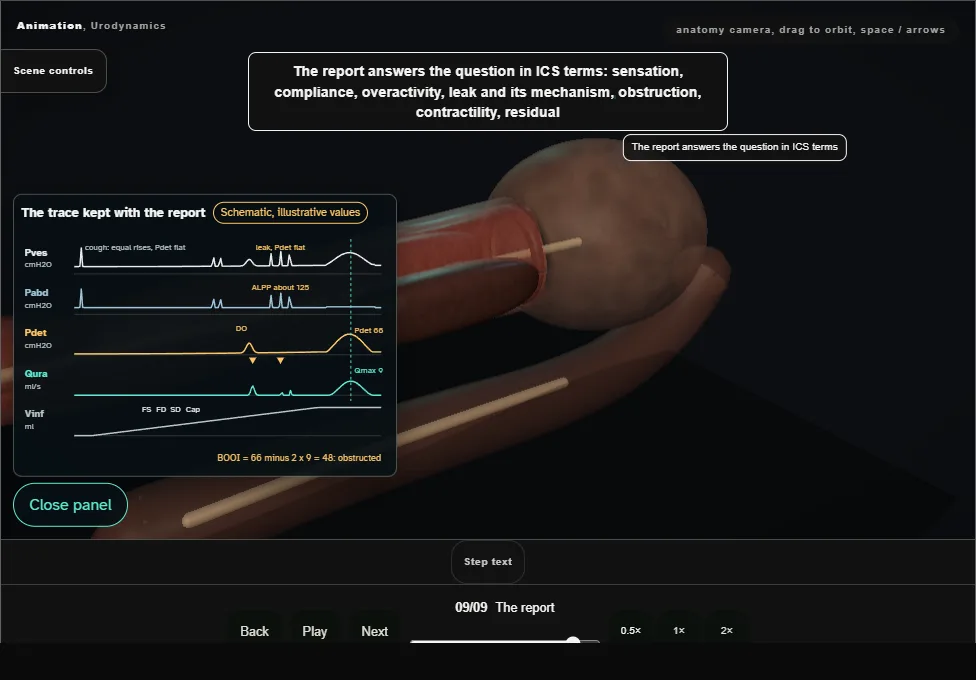The image size is (976, 680).
Task: Click the progress slider handle
Action: click(573, 640)
